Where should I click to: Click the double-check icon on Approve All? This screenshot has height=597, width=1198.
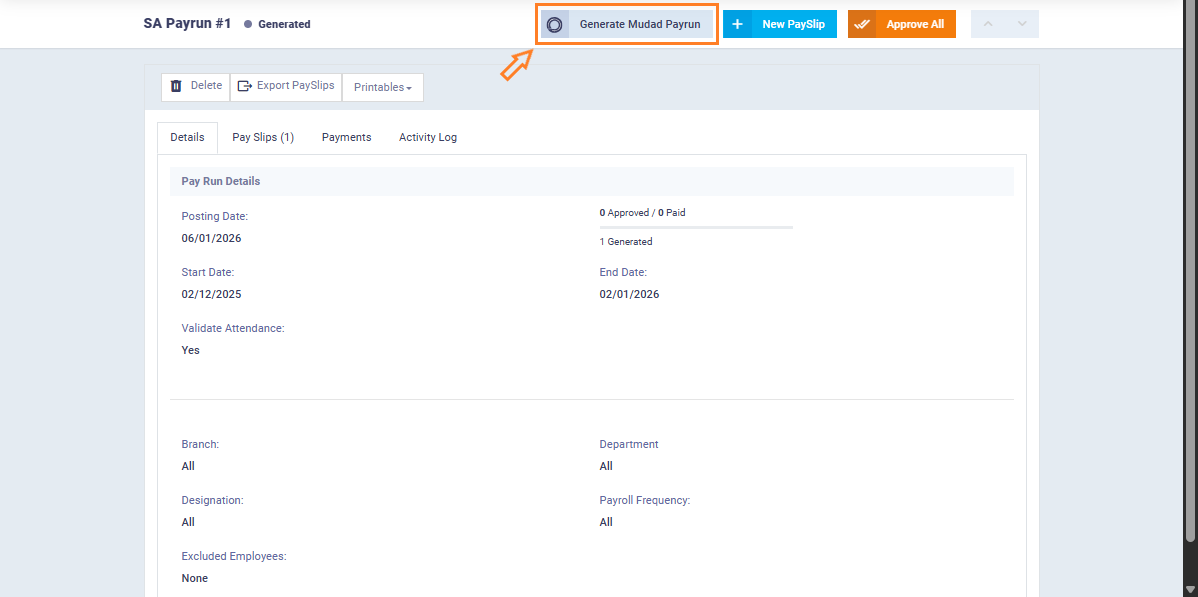pyautogui.click(x=862, y=24)
